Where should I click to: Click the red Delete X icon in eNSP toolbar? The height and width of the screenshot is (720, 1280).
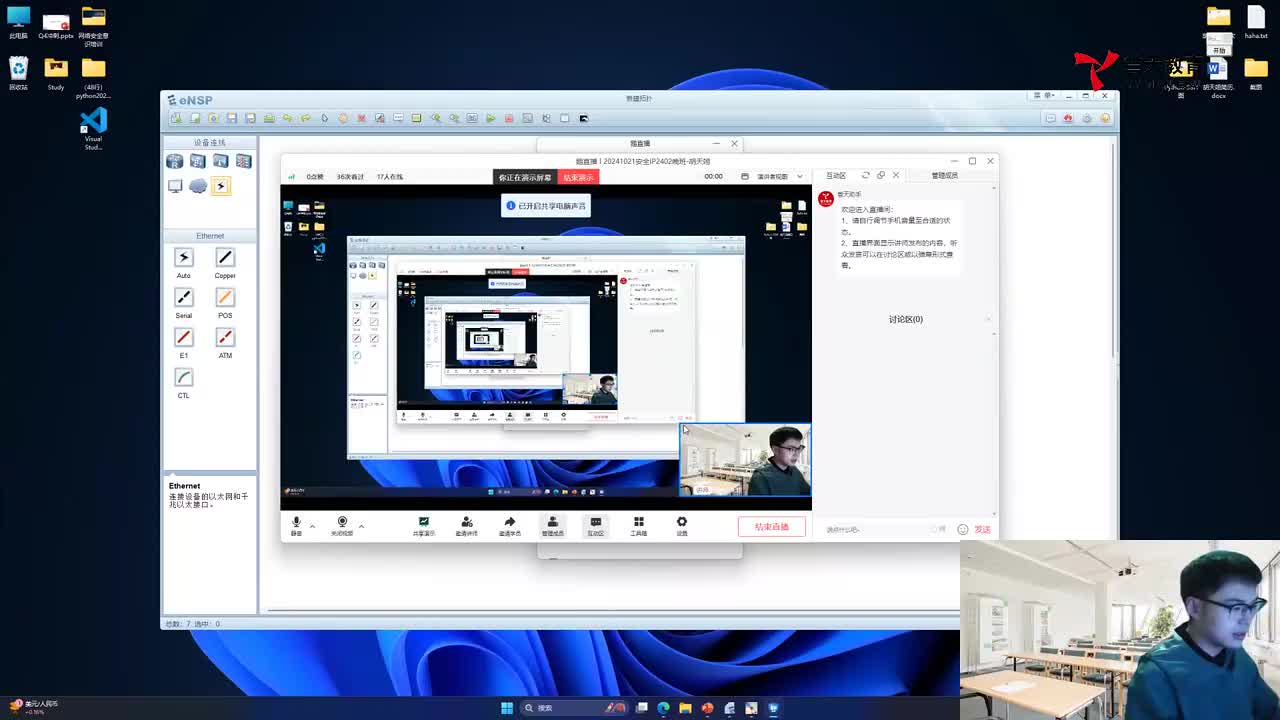pyautogui.click(x=361, y=118)
